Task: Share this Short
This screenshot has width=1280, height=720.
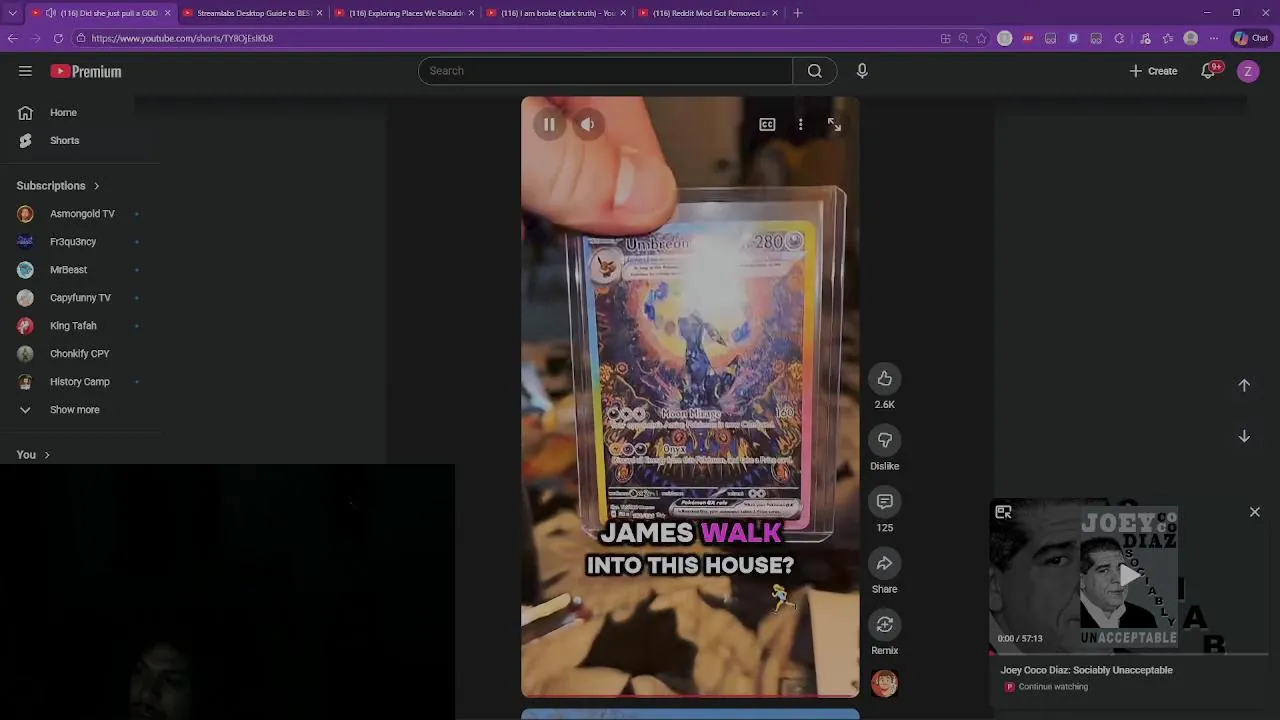Action: tap(884, 564)
